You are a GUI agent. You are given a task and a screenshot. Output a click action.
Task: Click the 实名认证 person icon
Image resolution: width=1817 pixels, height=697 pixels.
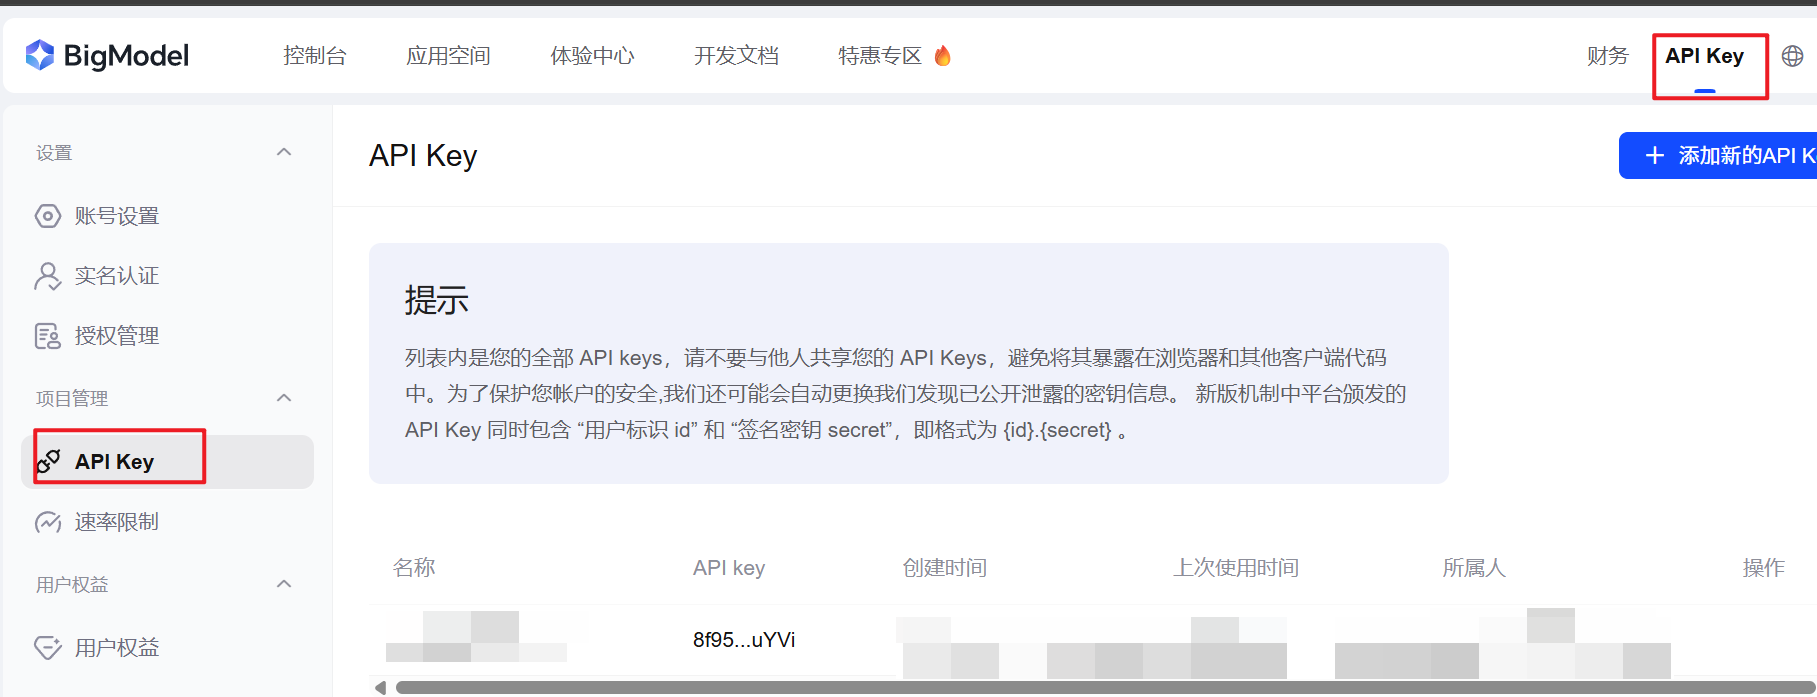(x=48, y=276)
